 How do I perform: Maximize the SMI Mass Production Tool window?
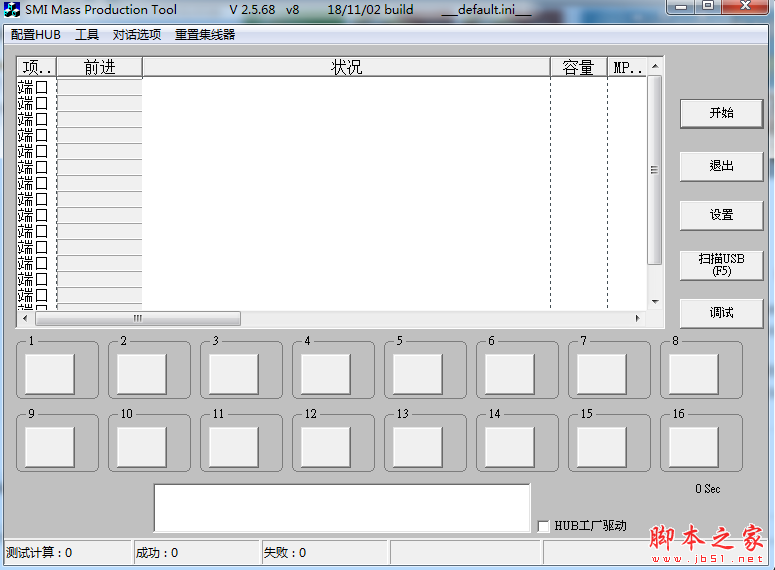[708, 6]
